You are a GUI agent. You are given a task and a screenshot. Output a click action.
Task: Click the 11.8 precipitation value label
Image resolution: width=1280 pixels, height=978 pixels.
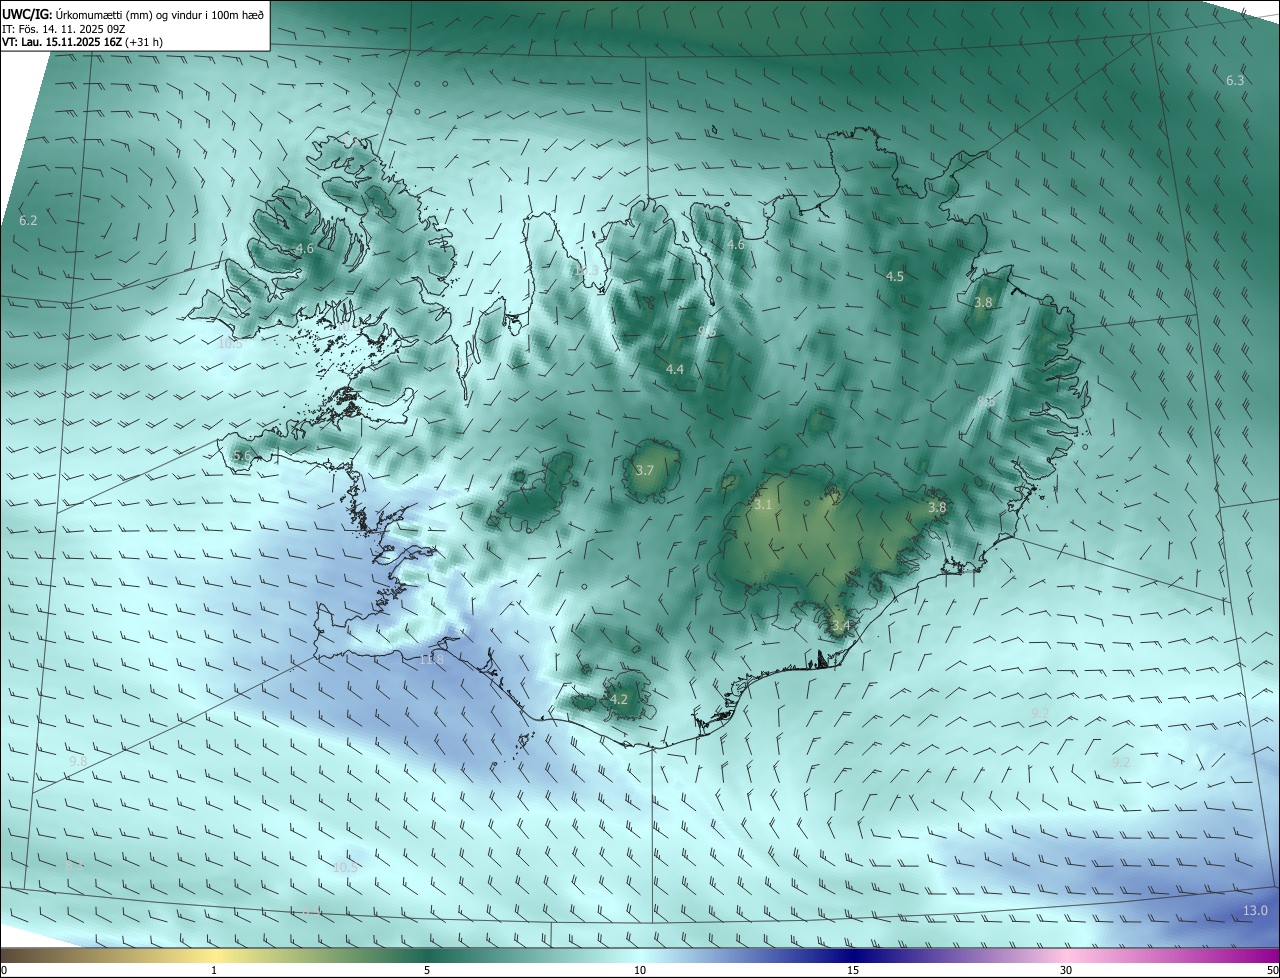(431, 659)
